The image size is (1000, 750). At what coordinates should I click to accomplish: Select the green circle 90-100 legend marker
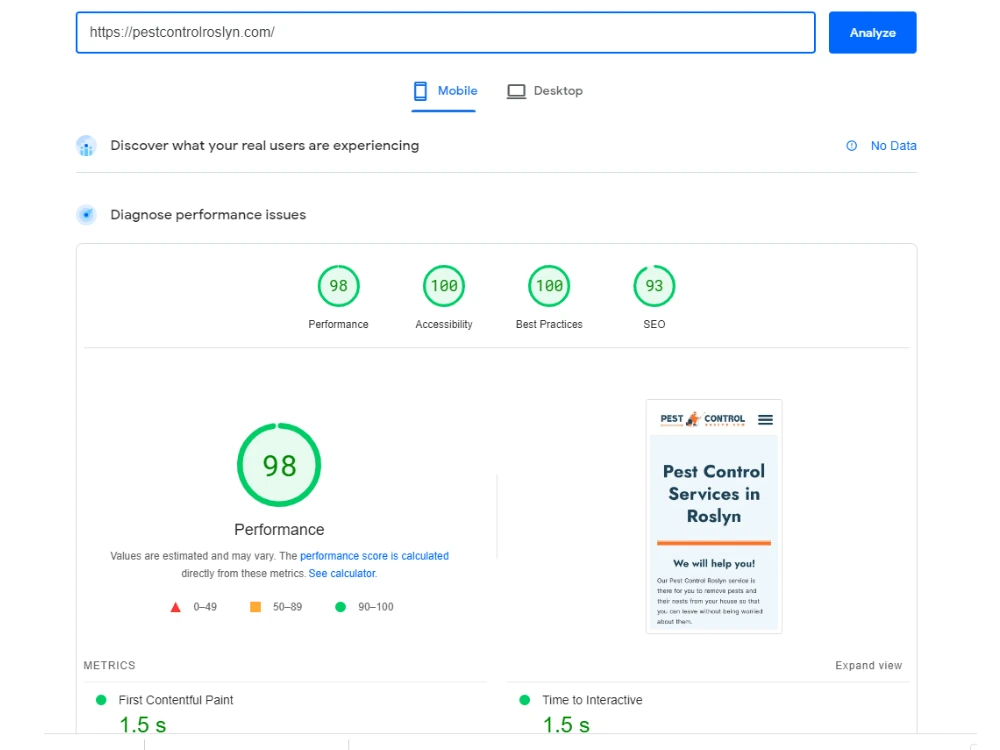[341, 606]
